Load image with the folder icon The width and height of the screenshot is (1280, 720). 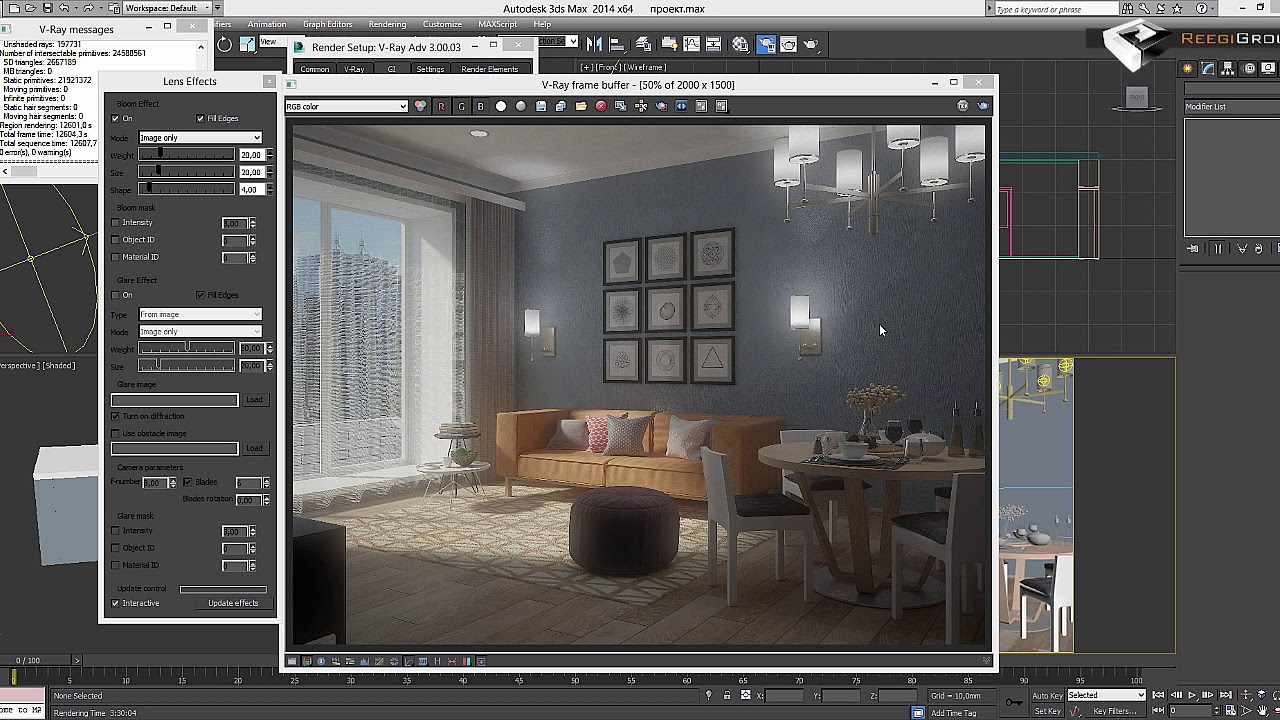coord(581,106)
